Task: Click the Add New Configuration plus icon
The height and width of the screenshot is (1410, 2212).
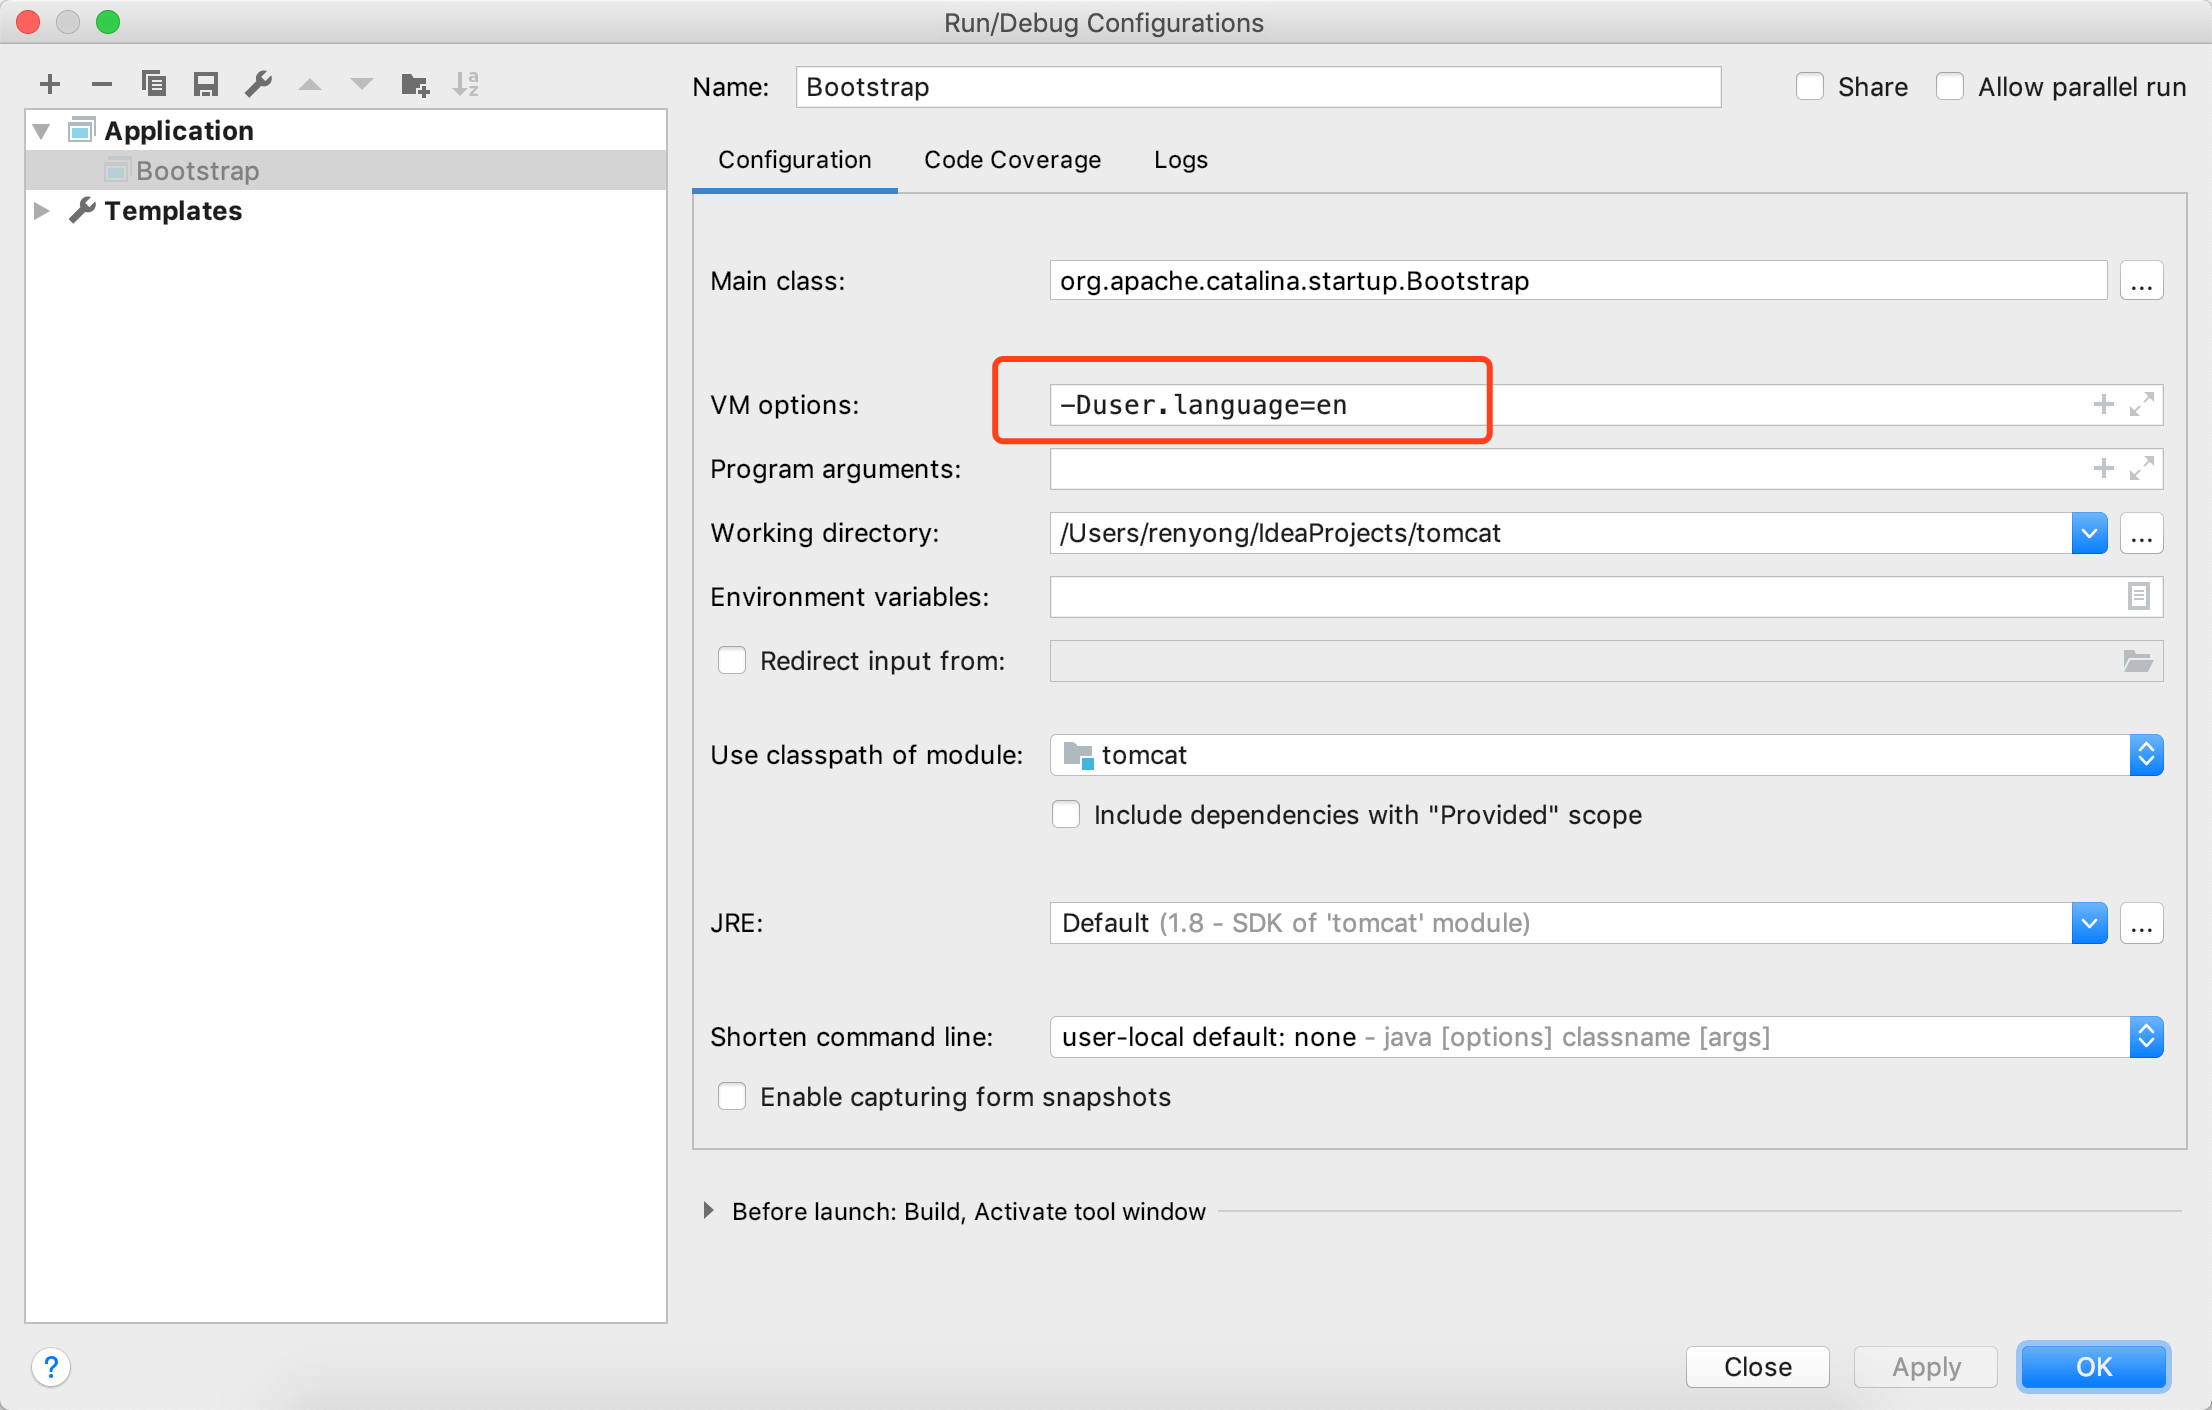Action: (x=50, y=85)
